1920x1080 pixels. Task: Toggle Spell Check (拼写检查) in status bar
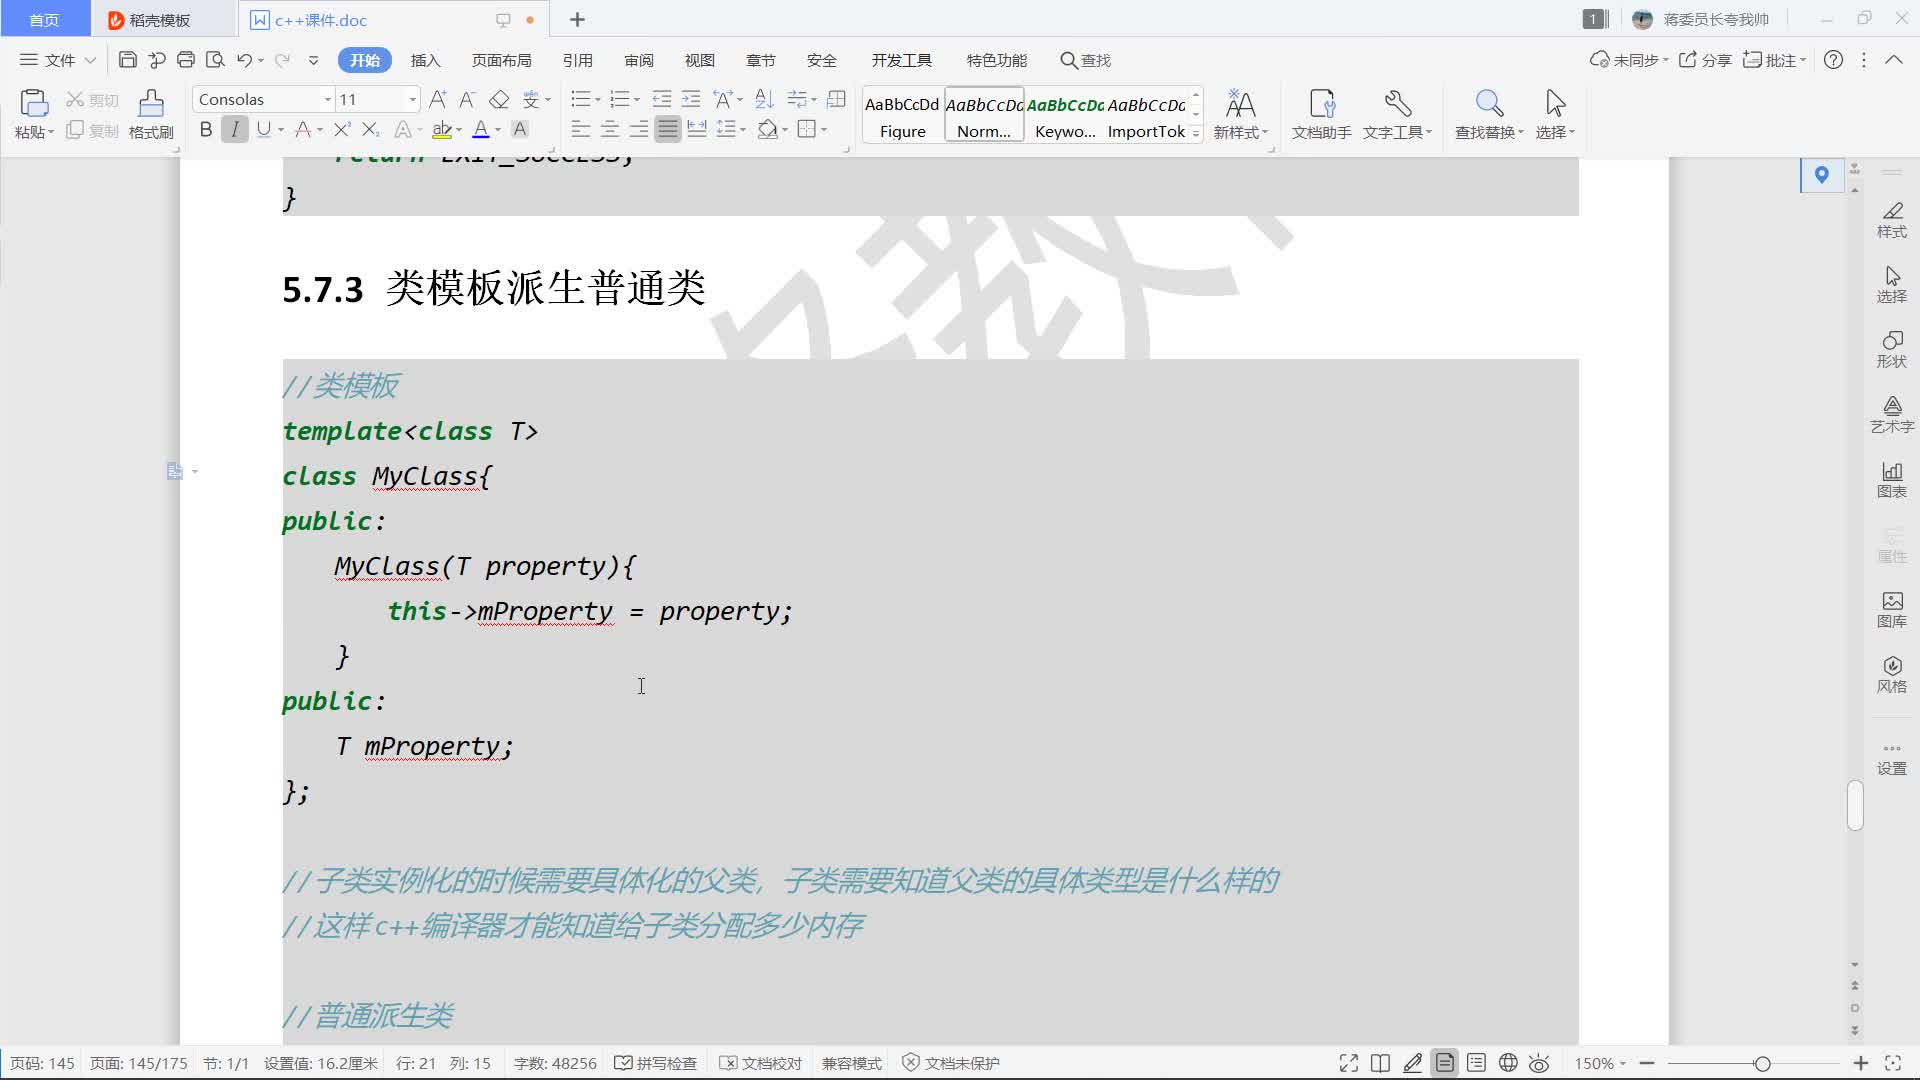point(656,1063)
